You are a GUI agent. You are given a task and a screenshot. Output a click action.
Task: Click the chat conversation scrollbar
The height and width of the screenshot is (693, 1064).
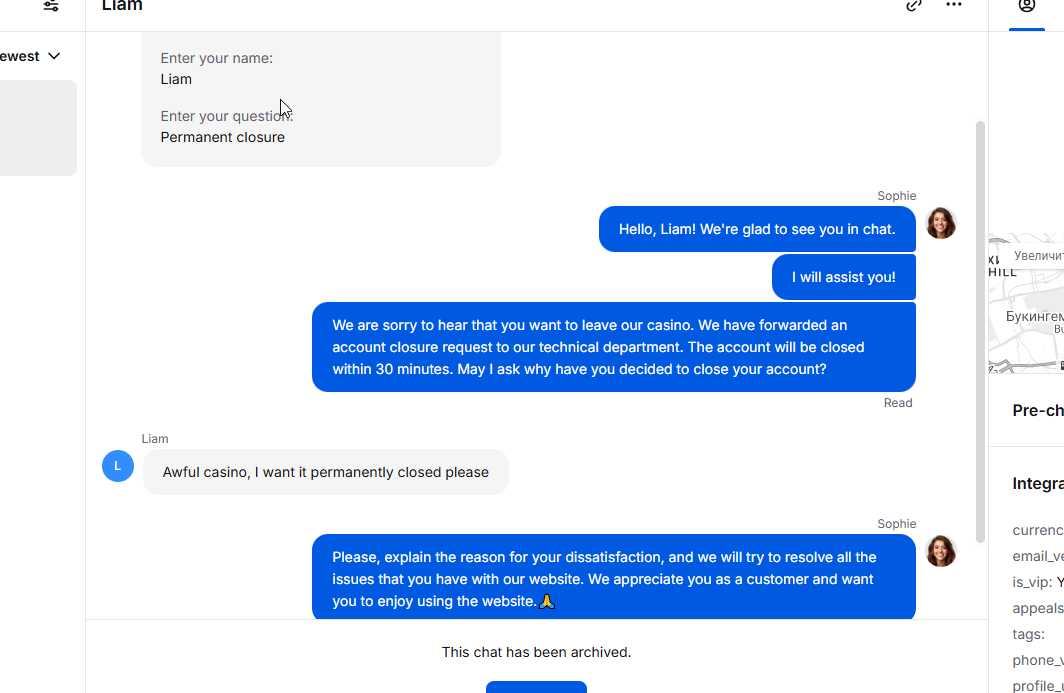[x=980, y=330]
